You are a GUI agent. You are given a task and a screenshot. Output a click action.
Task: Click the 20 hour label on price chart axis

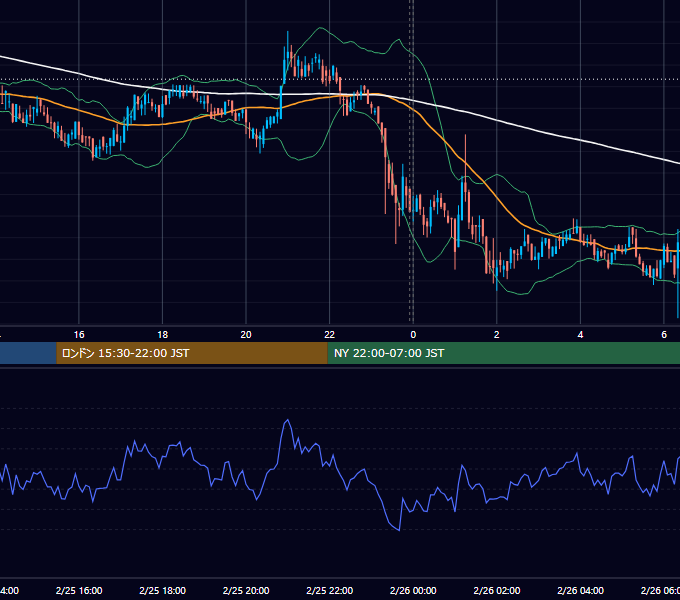246,335
